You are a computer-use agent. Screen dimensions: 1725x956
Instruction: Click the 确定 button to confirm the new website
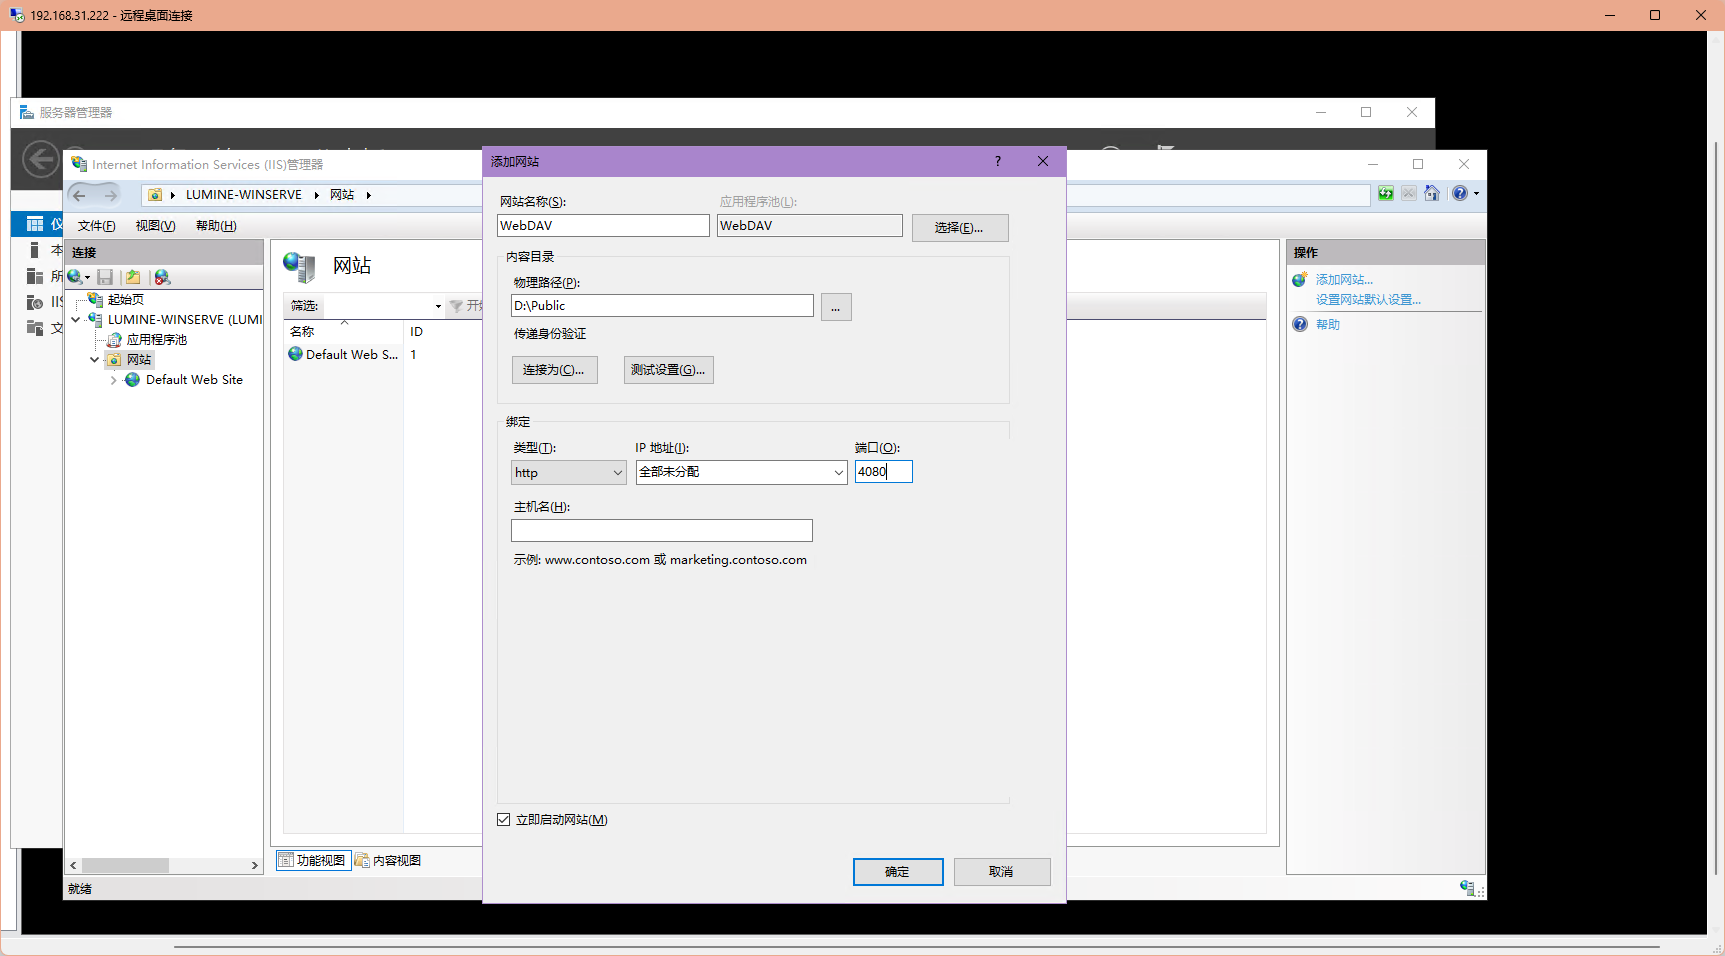pos(897,871)
